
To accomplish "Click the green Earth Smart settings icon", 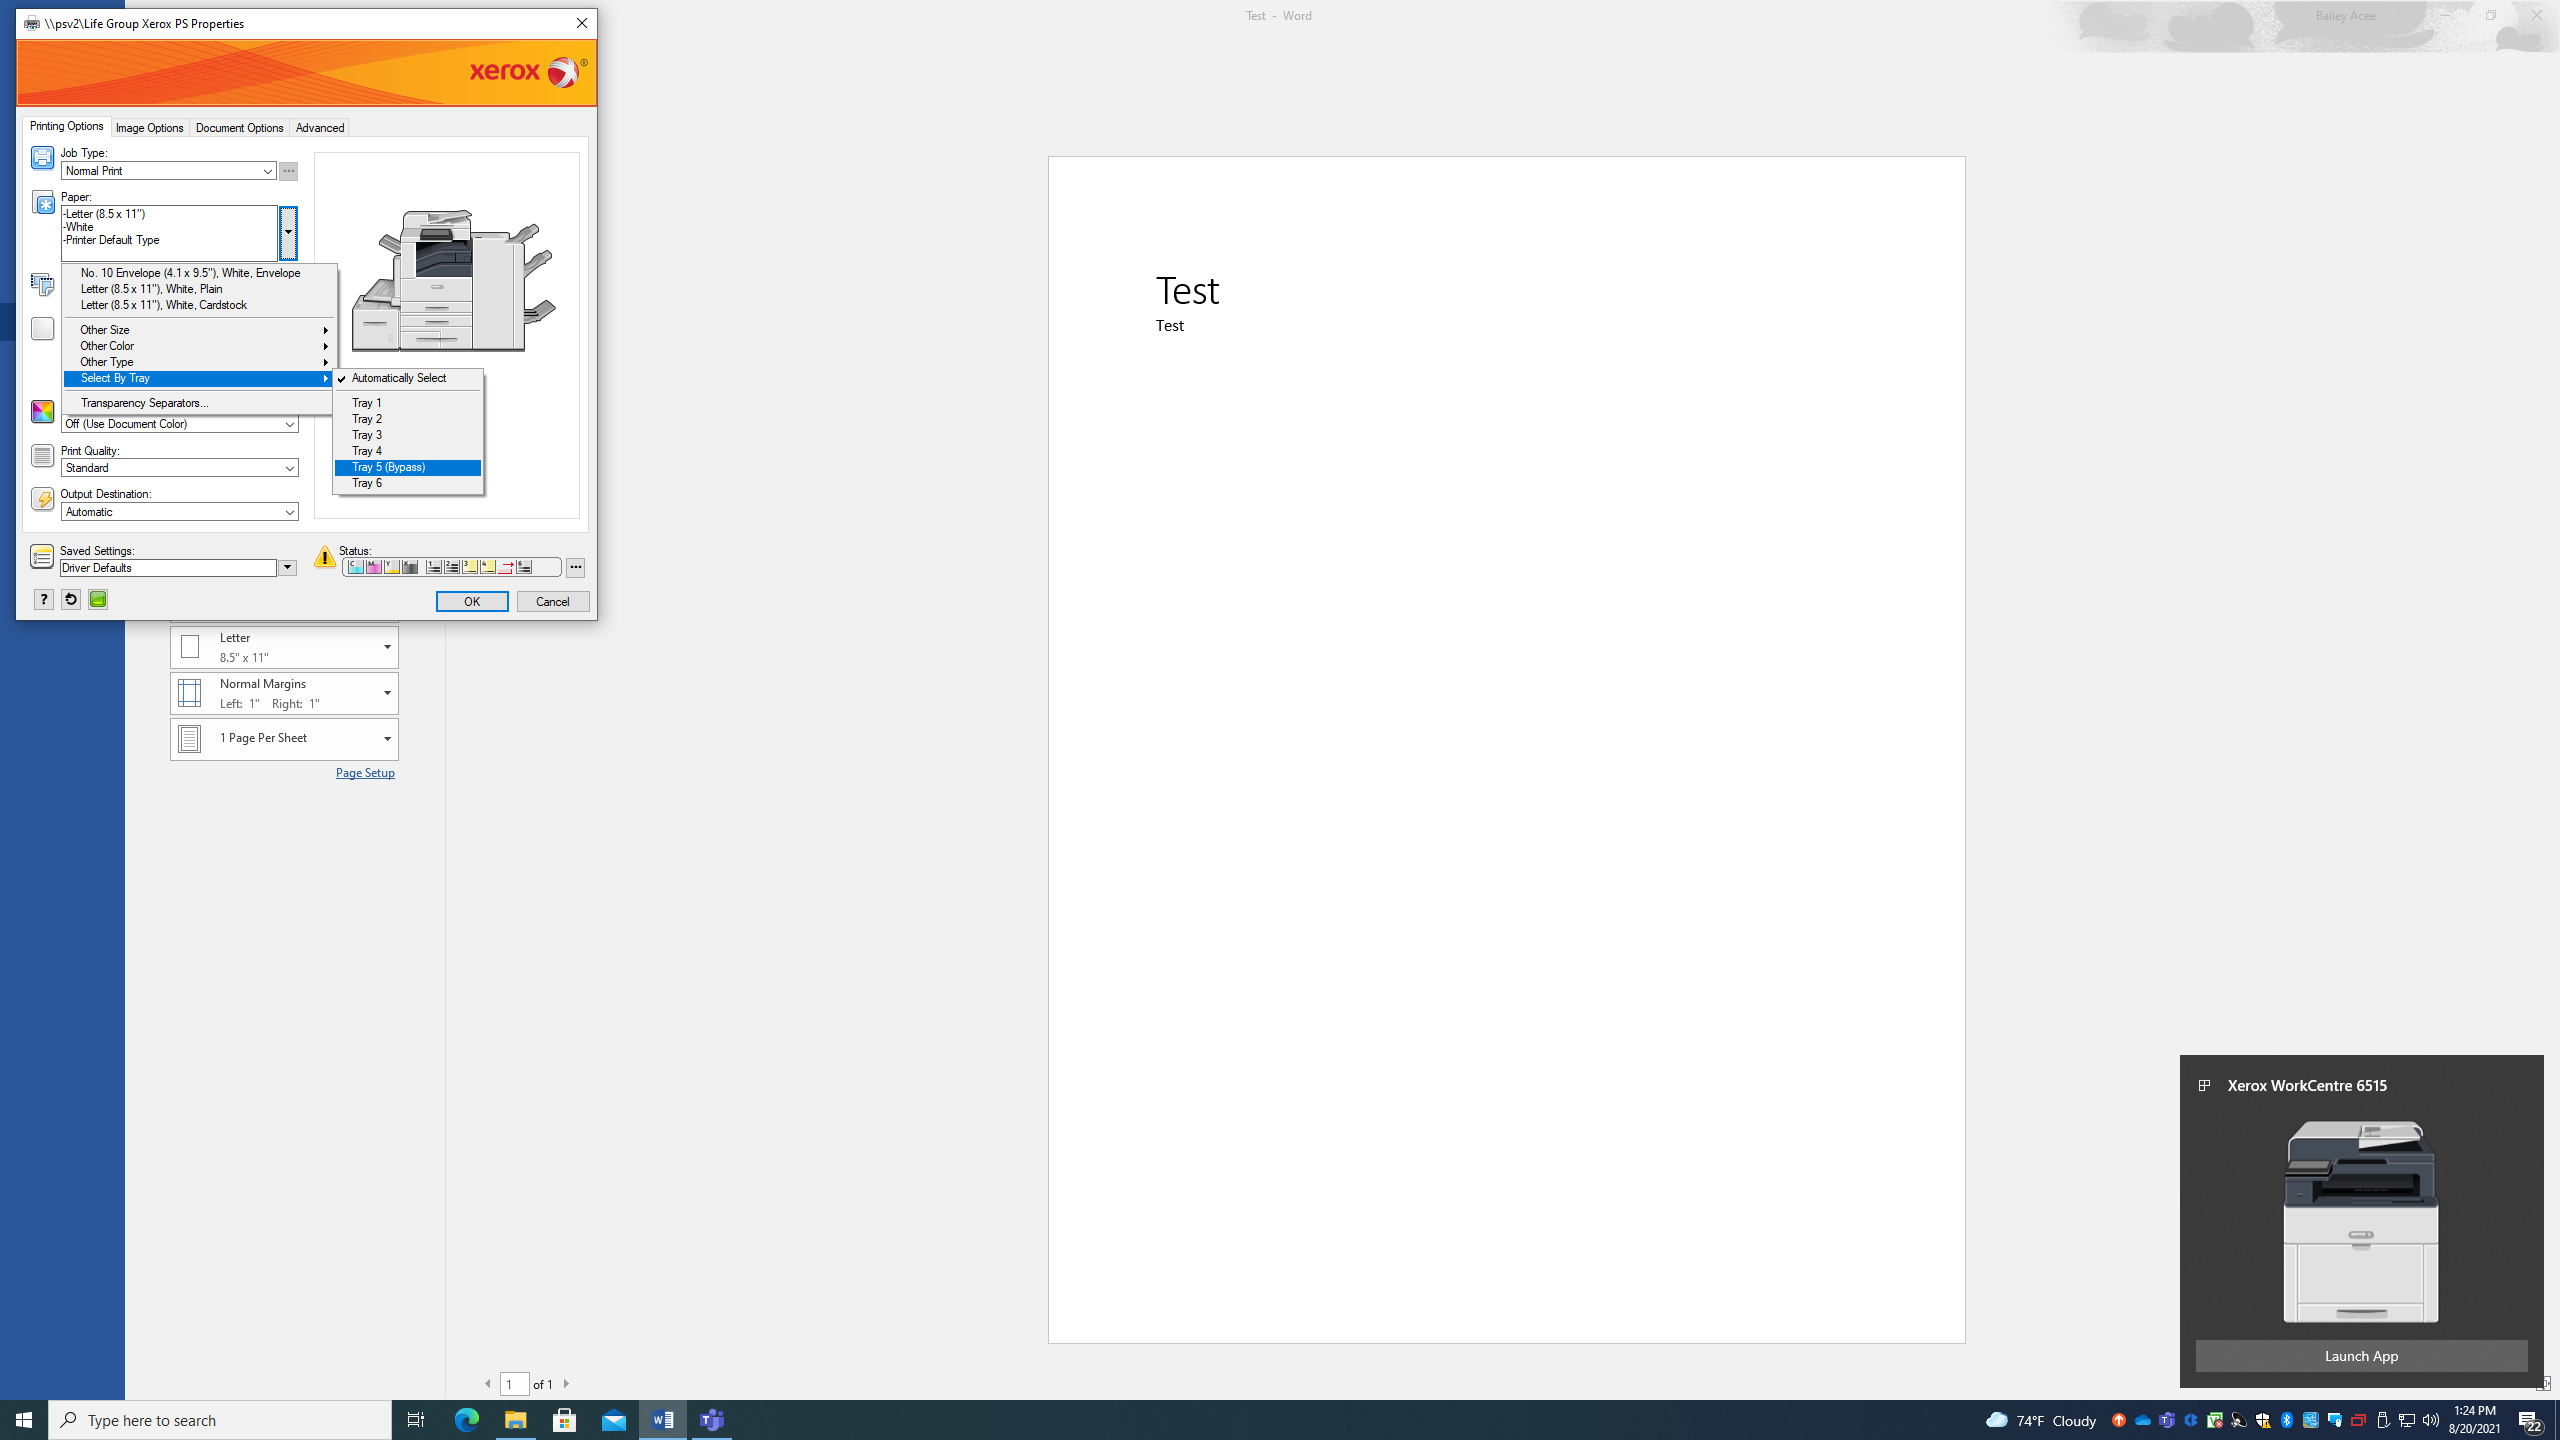I will (98, 599).
